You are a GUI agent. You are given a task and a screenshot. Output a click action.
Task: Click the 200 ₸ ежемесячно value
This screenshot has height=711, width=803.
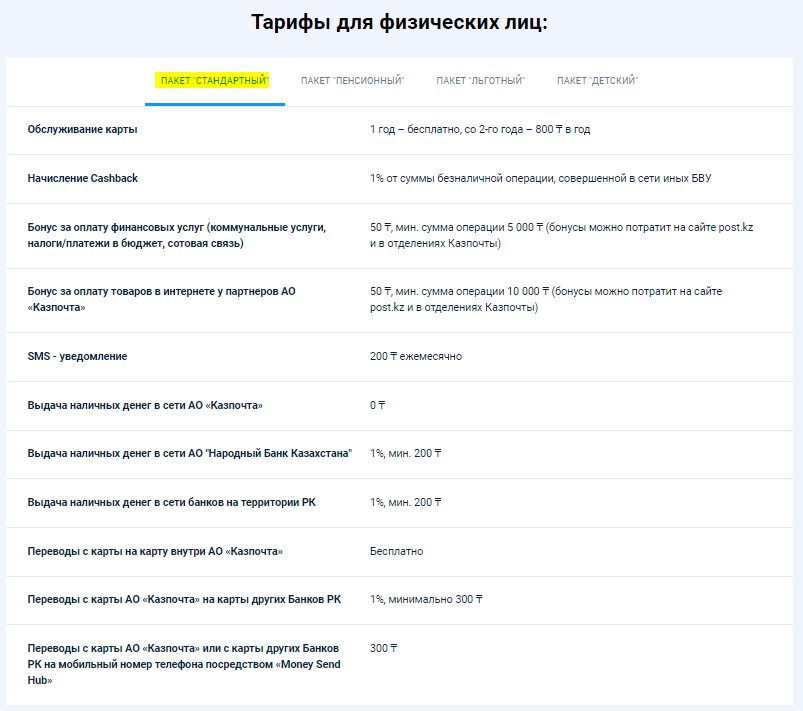416,356
